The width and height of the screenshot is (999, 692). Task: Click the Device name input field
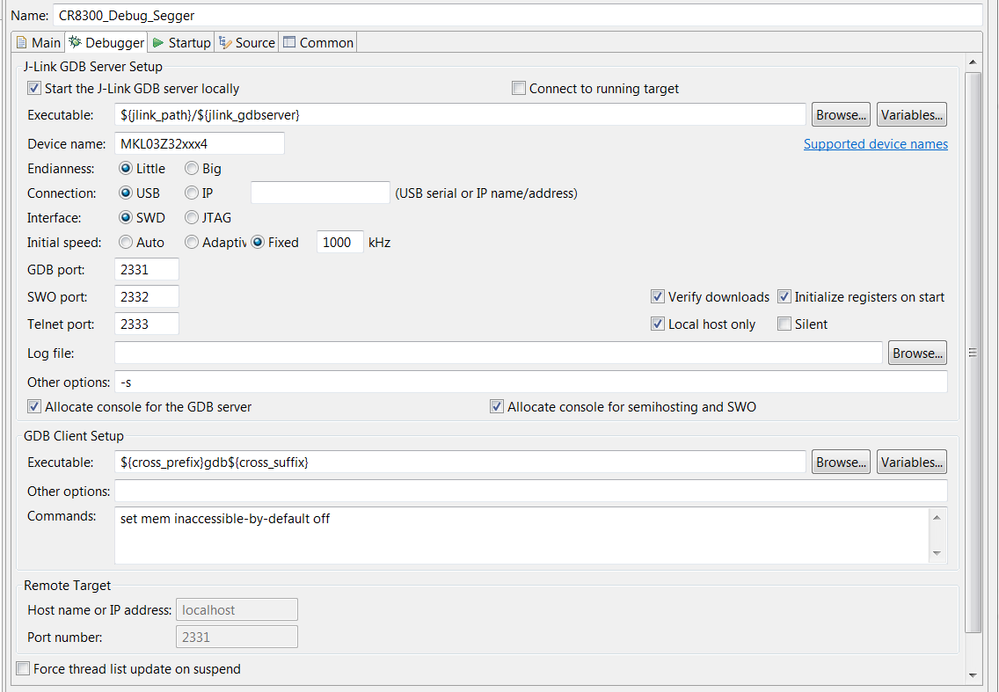(199, 143)
